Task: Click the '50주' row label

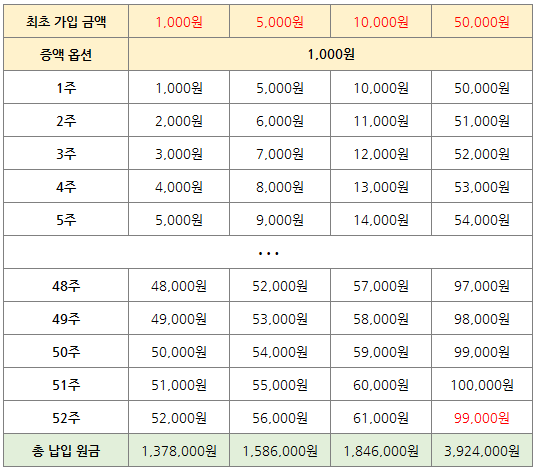Action: coord(66,351)
